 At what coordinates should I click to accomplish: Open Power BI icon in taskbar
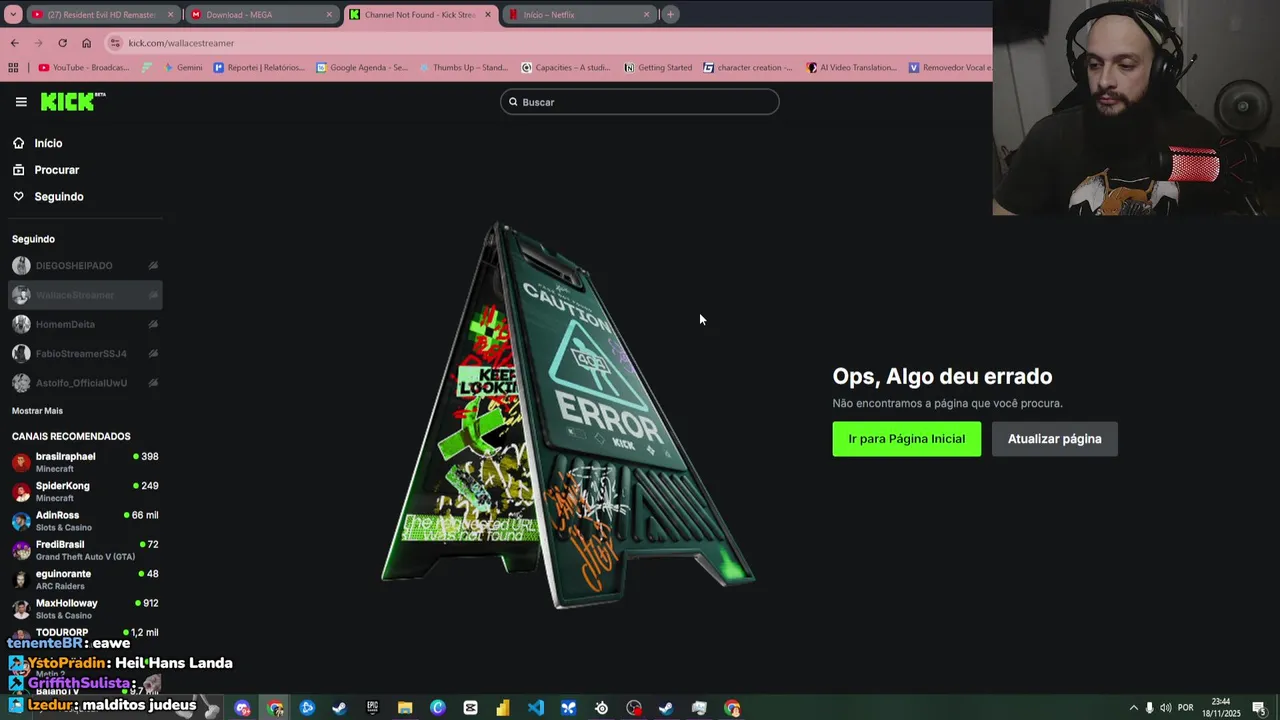503,708
